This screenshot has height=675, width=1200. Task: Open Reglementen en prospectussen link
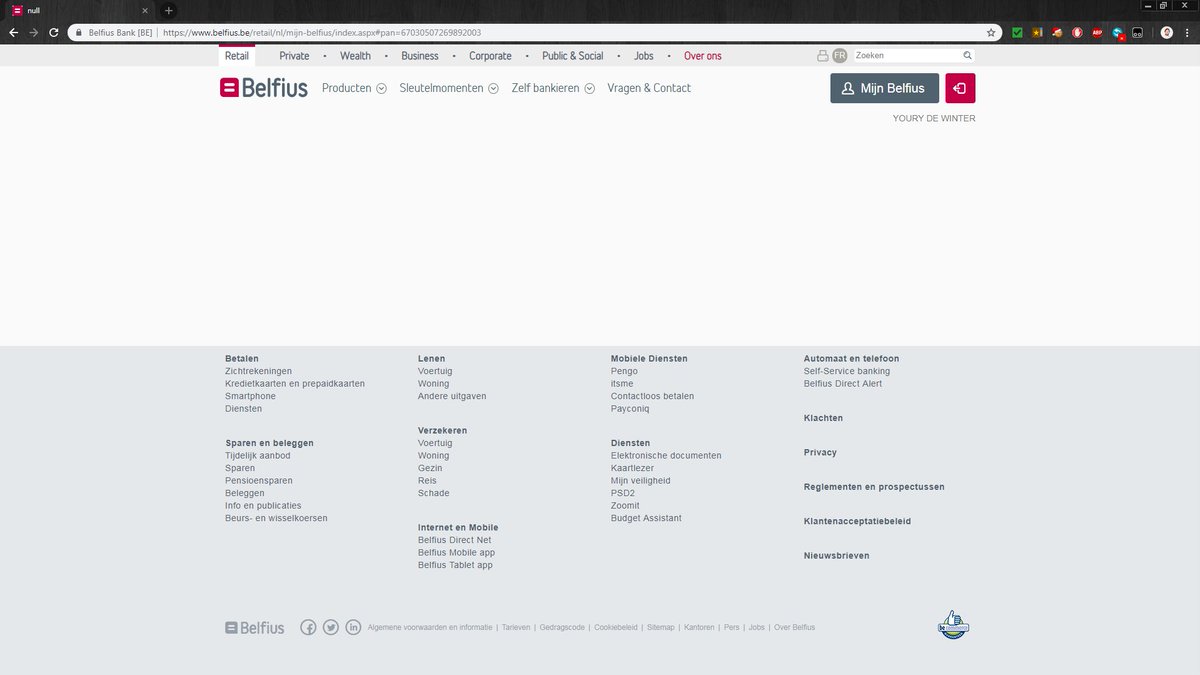click(874, 487)
